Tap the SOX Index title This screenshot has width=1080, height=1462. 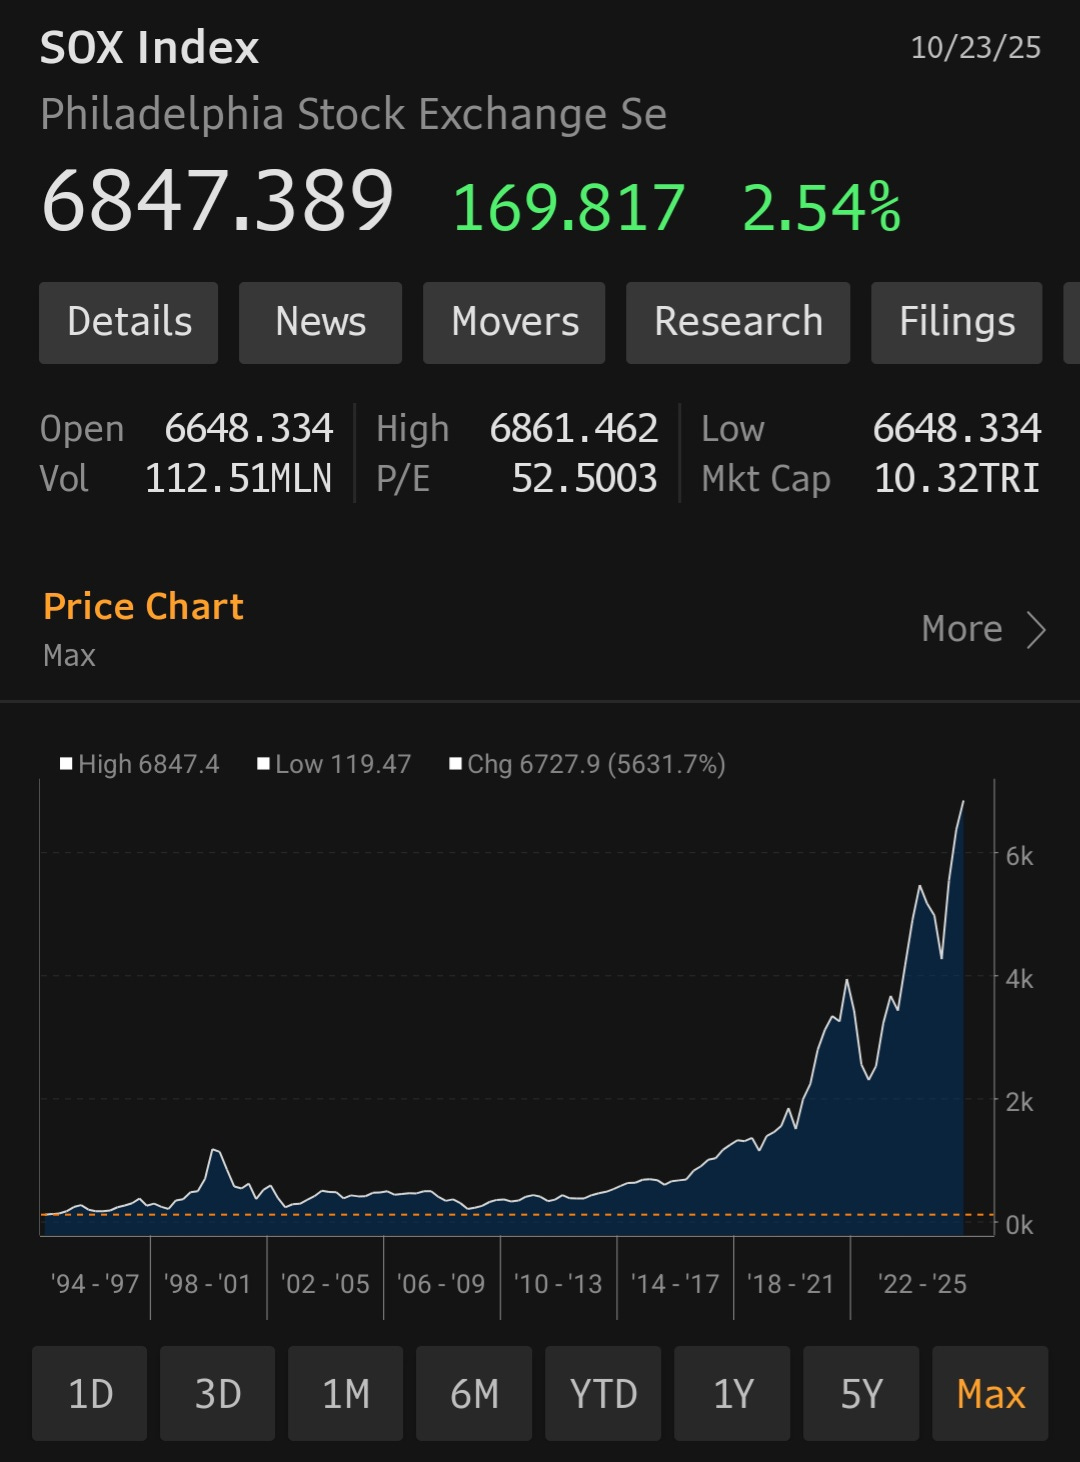[149, 47]
